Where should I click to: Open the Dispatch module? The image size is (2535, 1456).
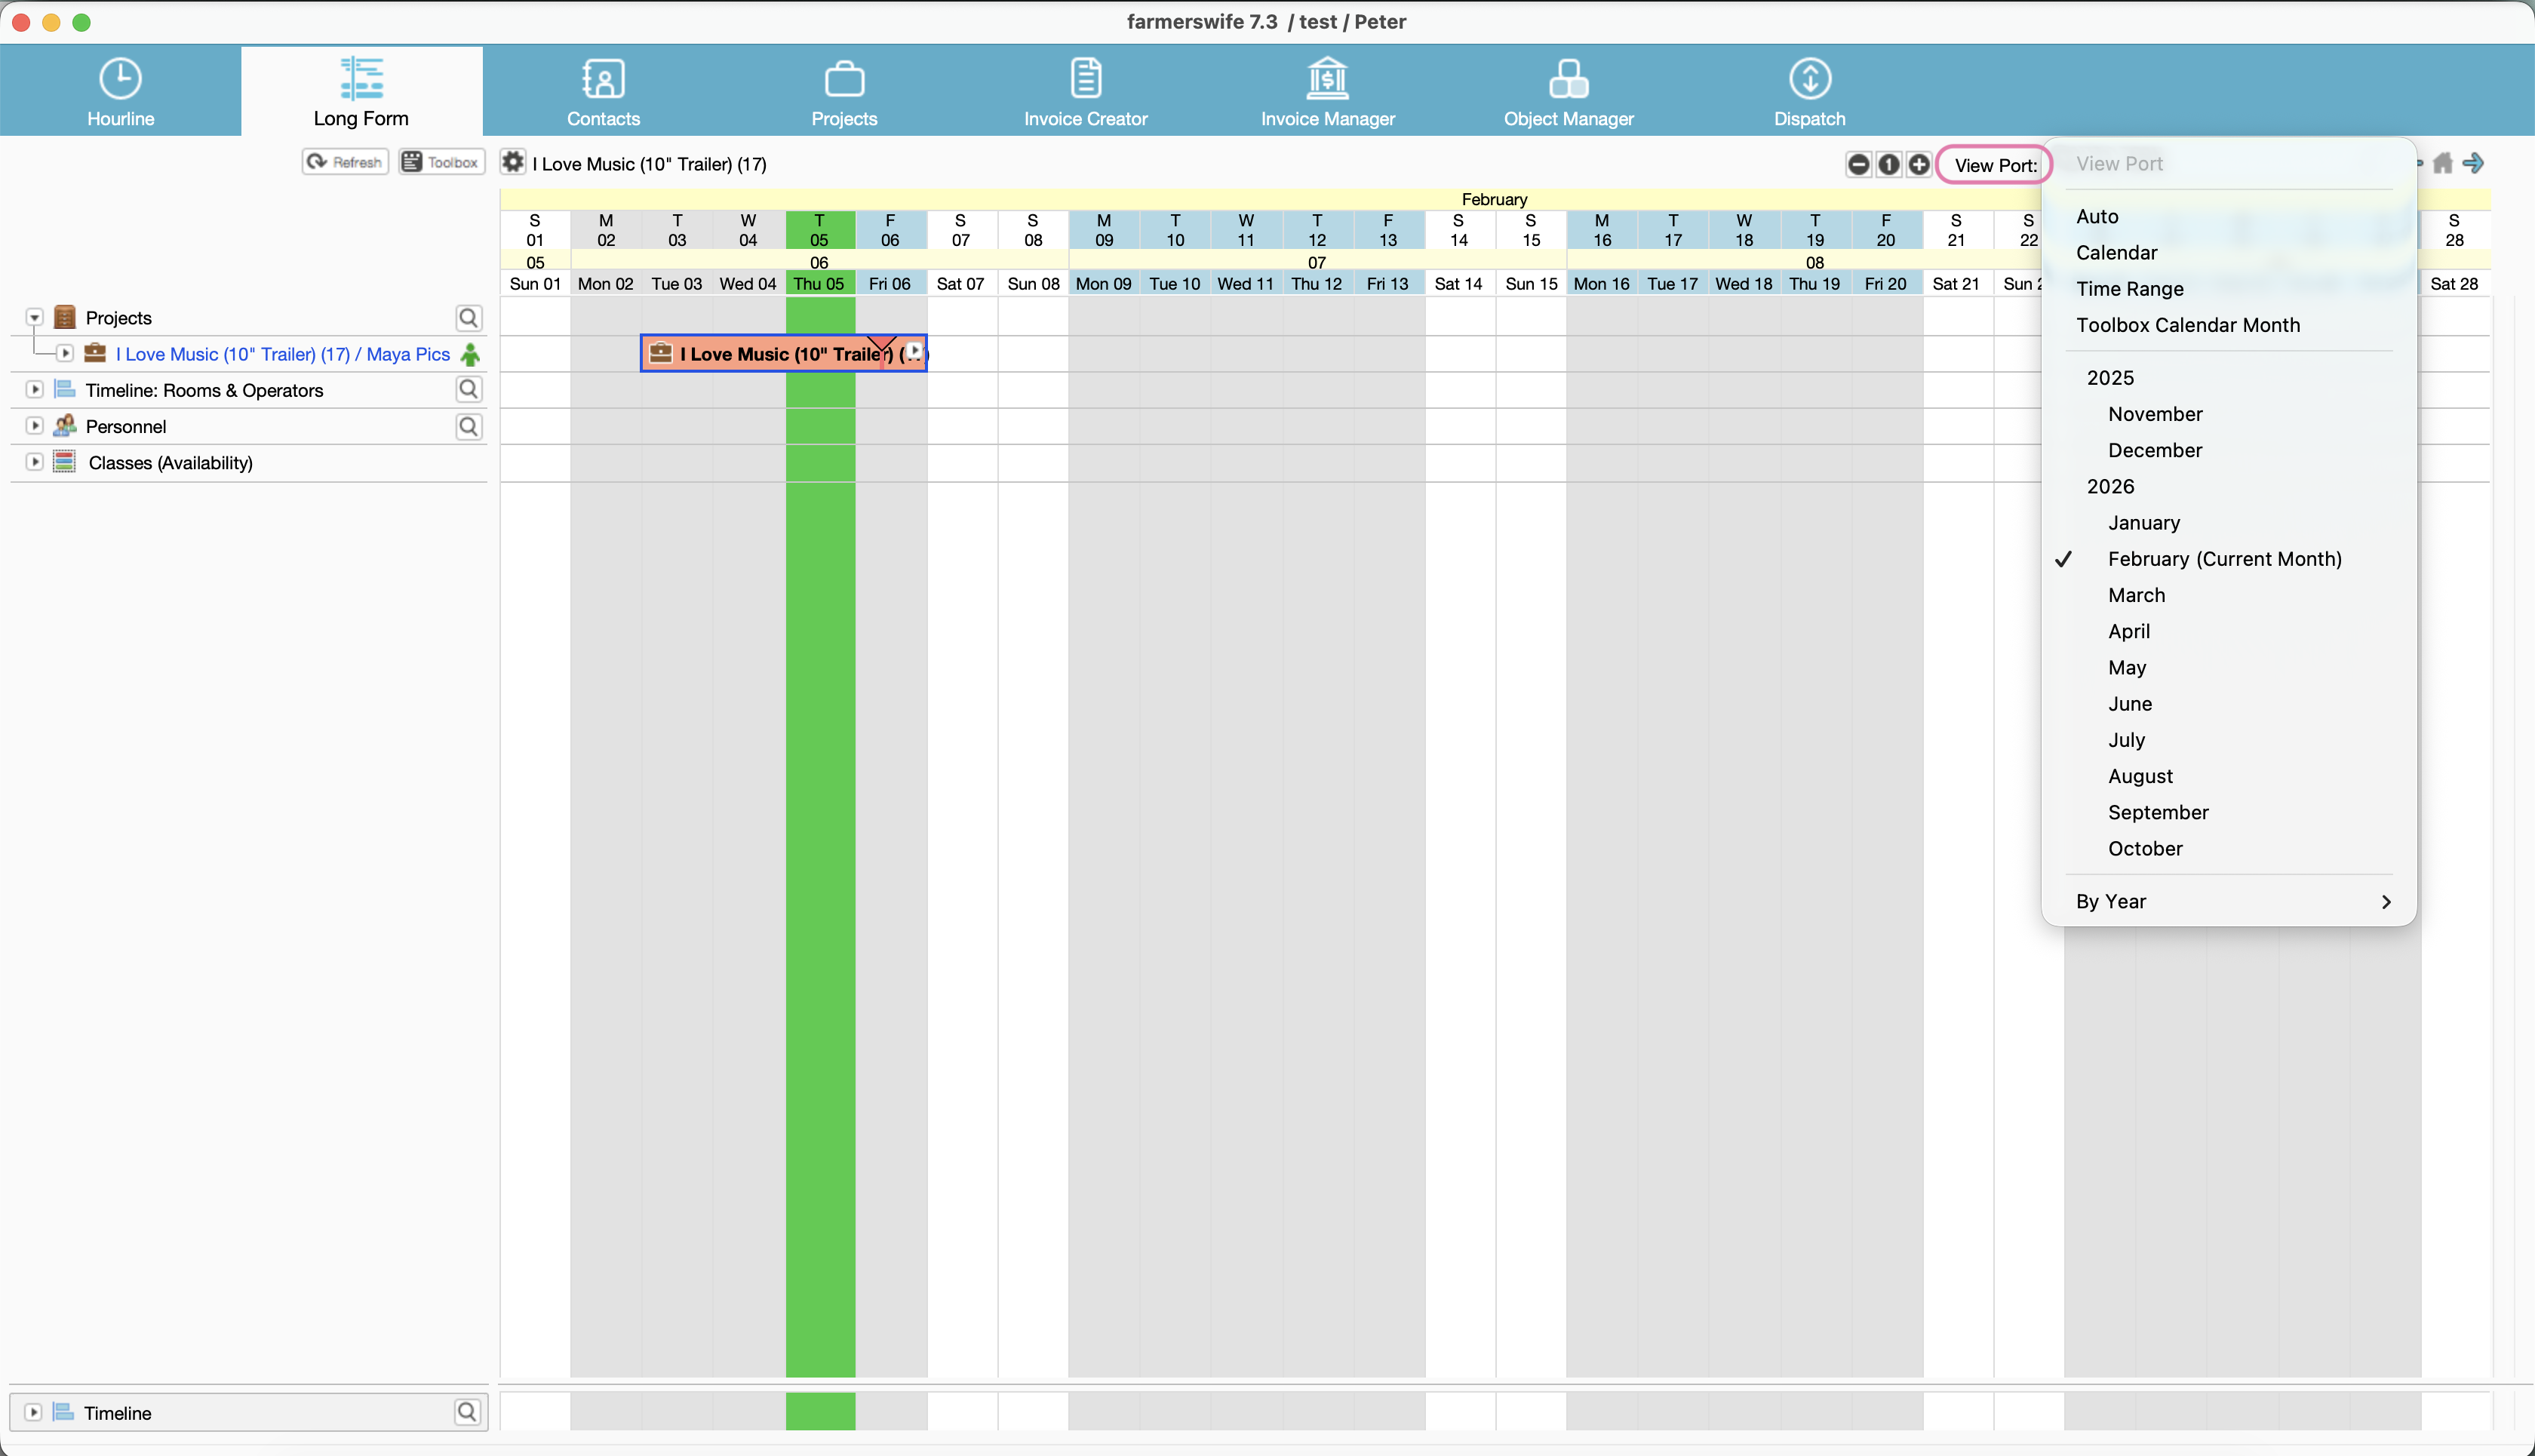point(1809,92)
